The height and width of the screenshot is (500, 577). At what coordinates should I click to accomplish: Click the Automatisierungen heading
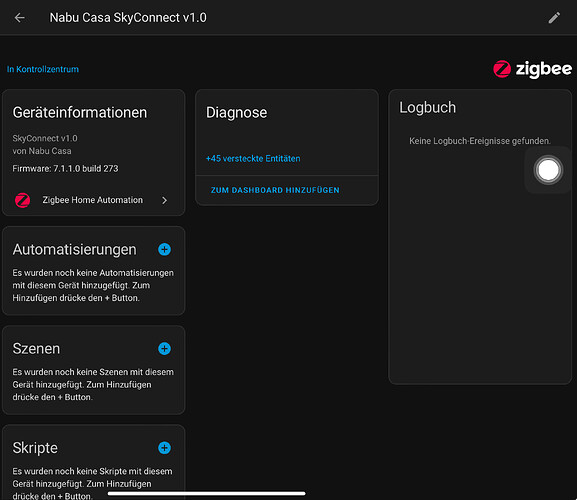click(74, 249)
